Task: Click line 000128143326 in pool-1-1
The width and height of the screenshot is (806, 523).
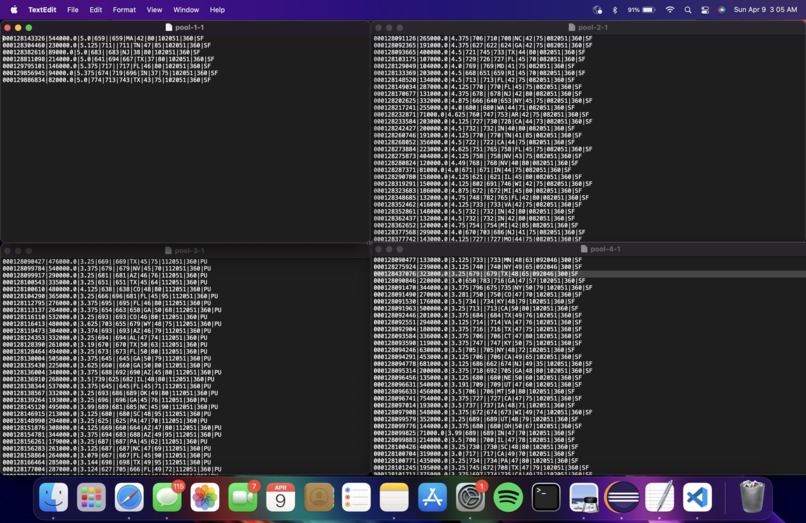Action: pyautogui.click(x=103, y=39)
